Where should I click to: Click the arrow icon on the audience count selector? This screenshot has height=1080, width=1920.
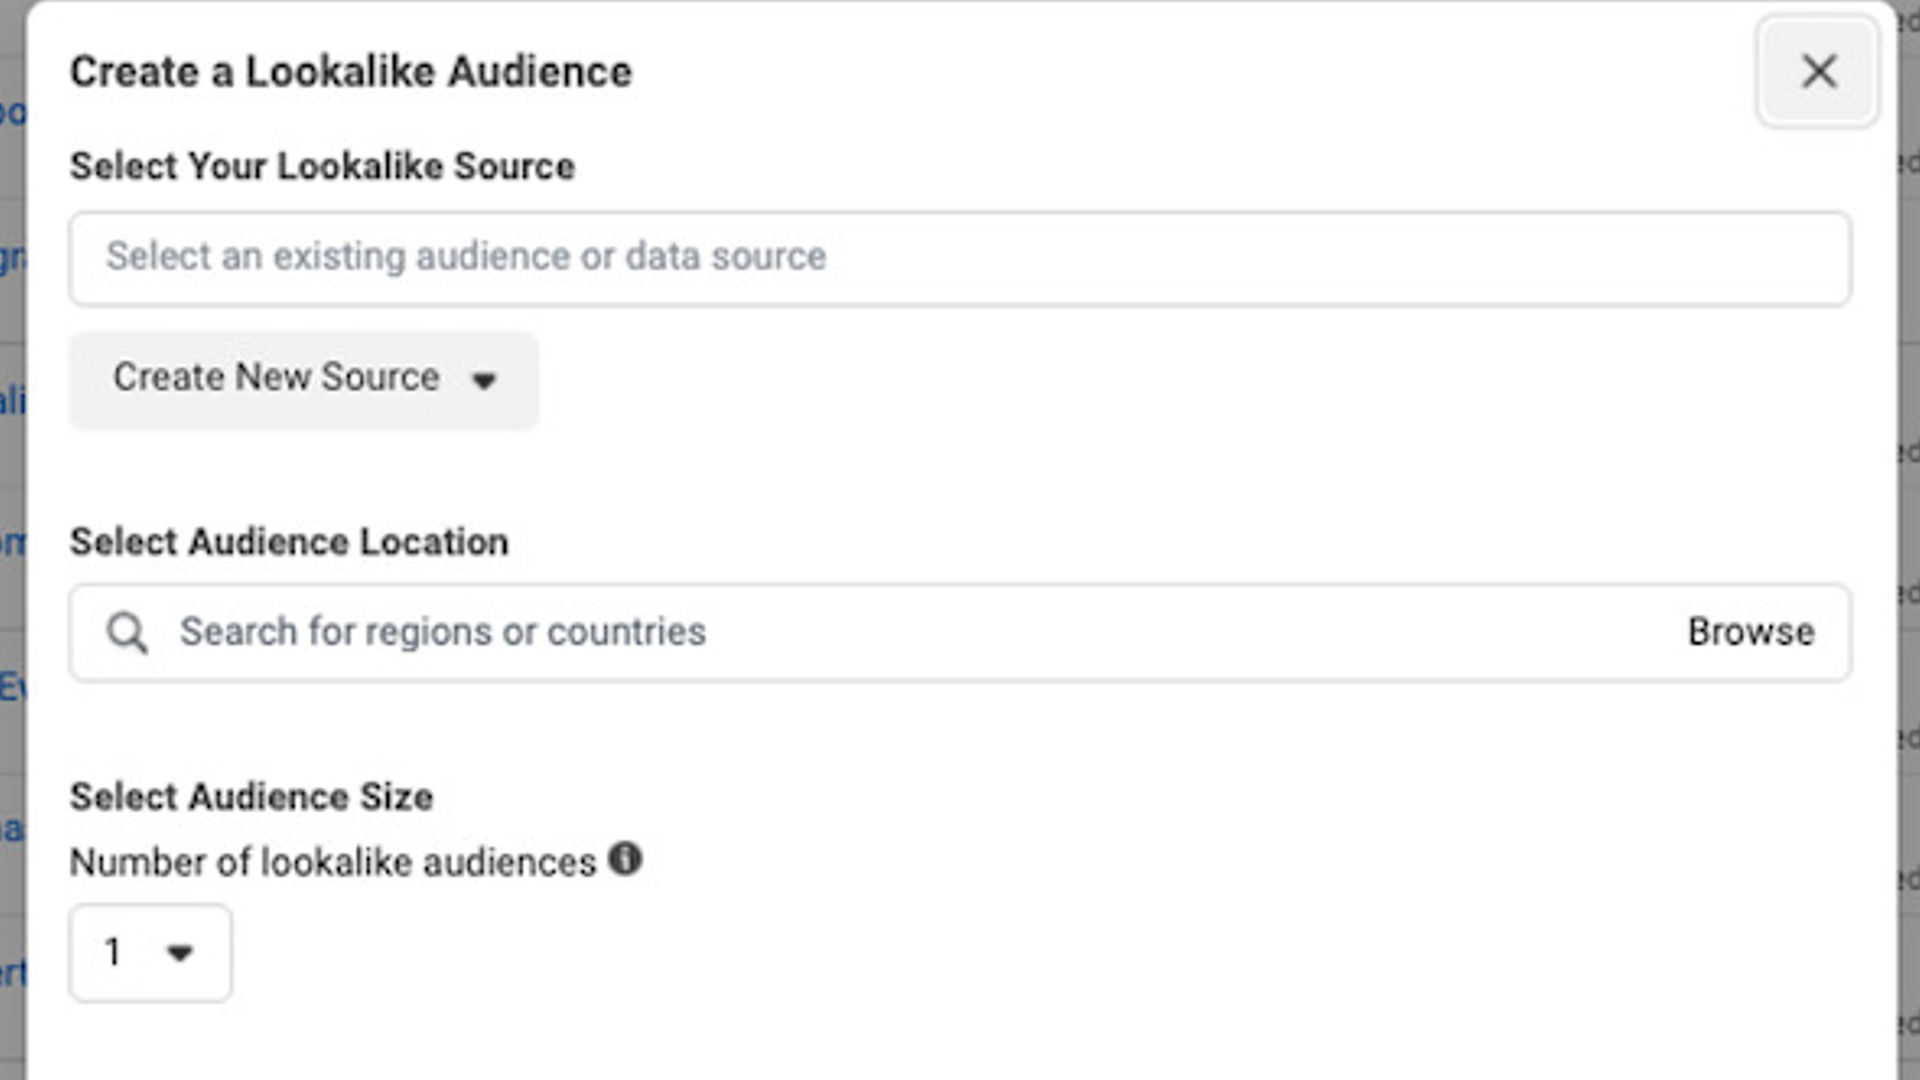[180, 953]
